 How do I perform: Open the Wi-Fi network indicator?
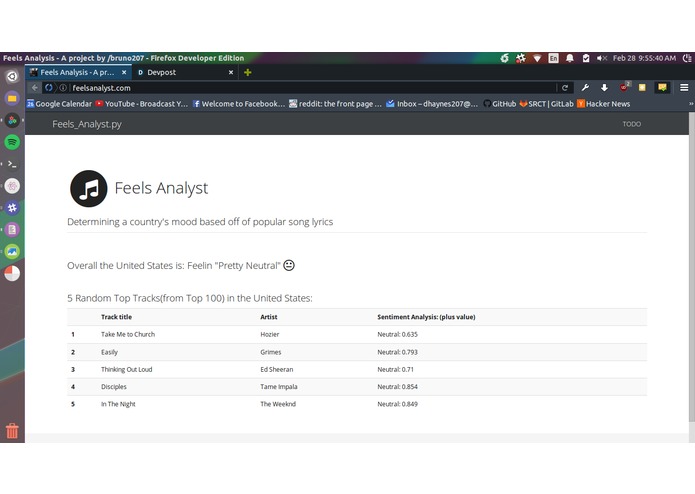537,58
